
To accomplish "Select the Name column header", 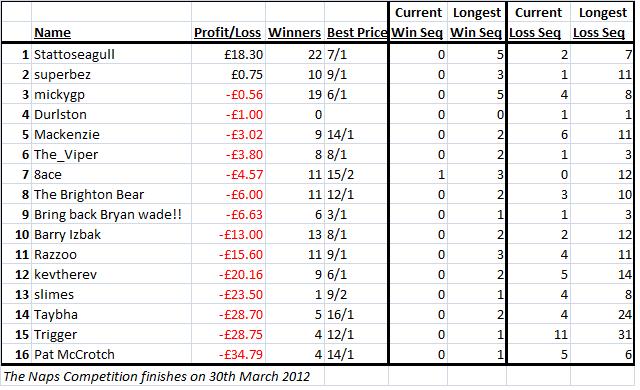I will [52, 32].
